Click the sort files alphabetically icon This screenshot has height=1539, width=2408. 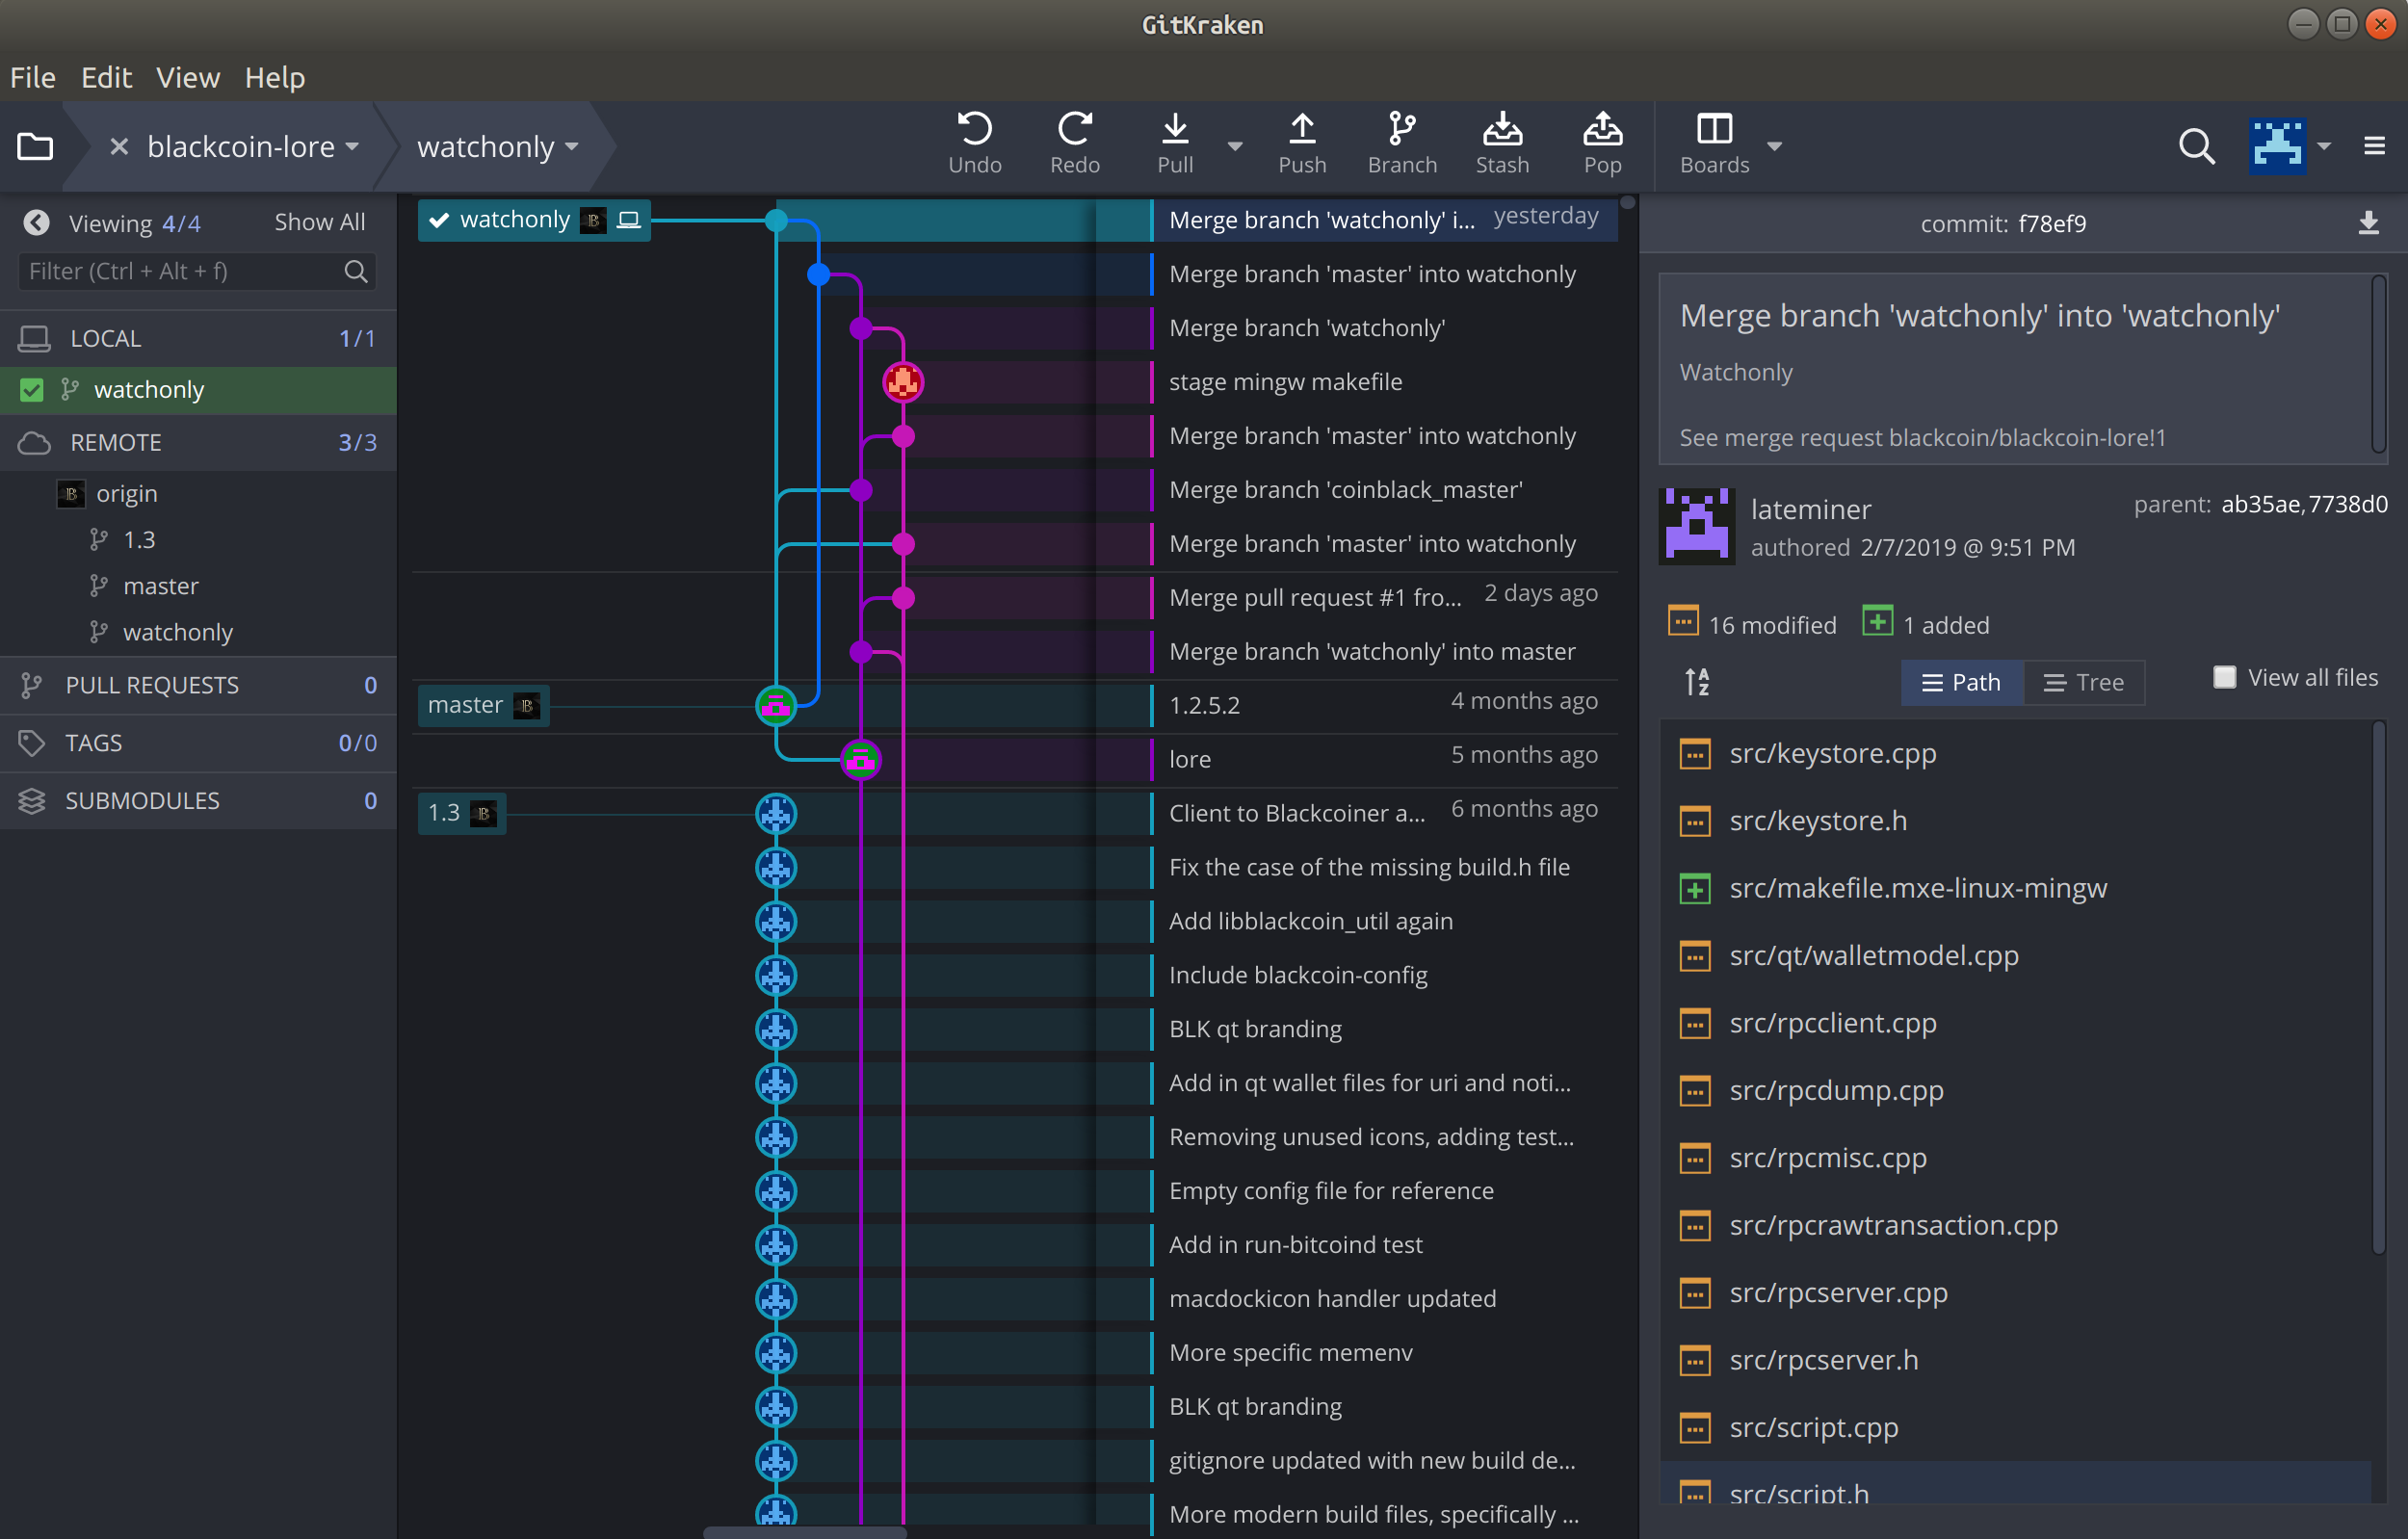pyautogui.click(x=1697, y=682)
